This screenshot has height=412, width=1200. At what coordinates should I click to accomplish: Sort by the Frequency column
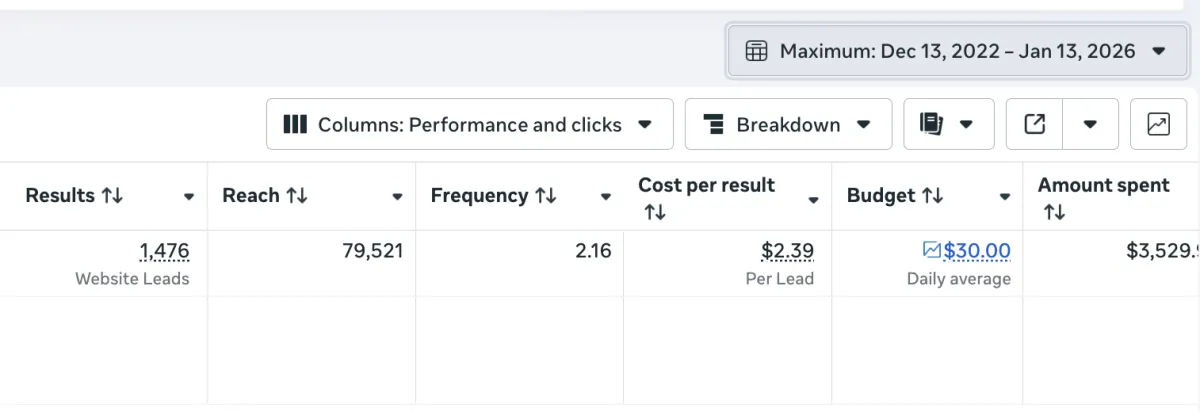pyautogui.click(x=546, y=196)
